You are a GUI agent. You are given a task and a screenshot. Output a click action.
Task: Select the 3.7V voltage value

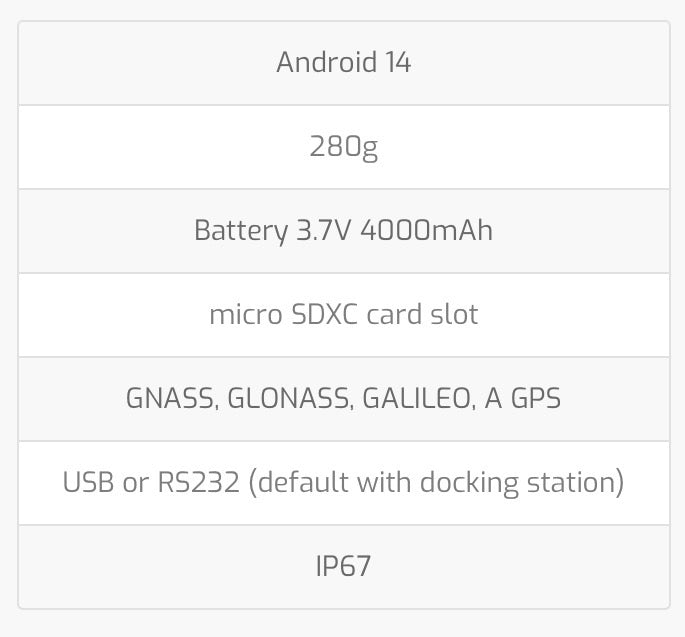(x=324, y=231)
